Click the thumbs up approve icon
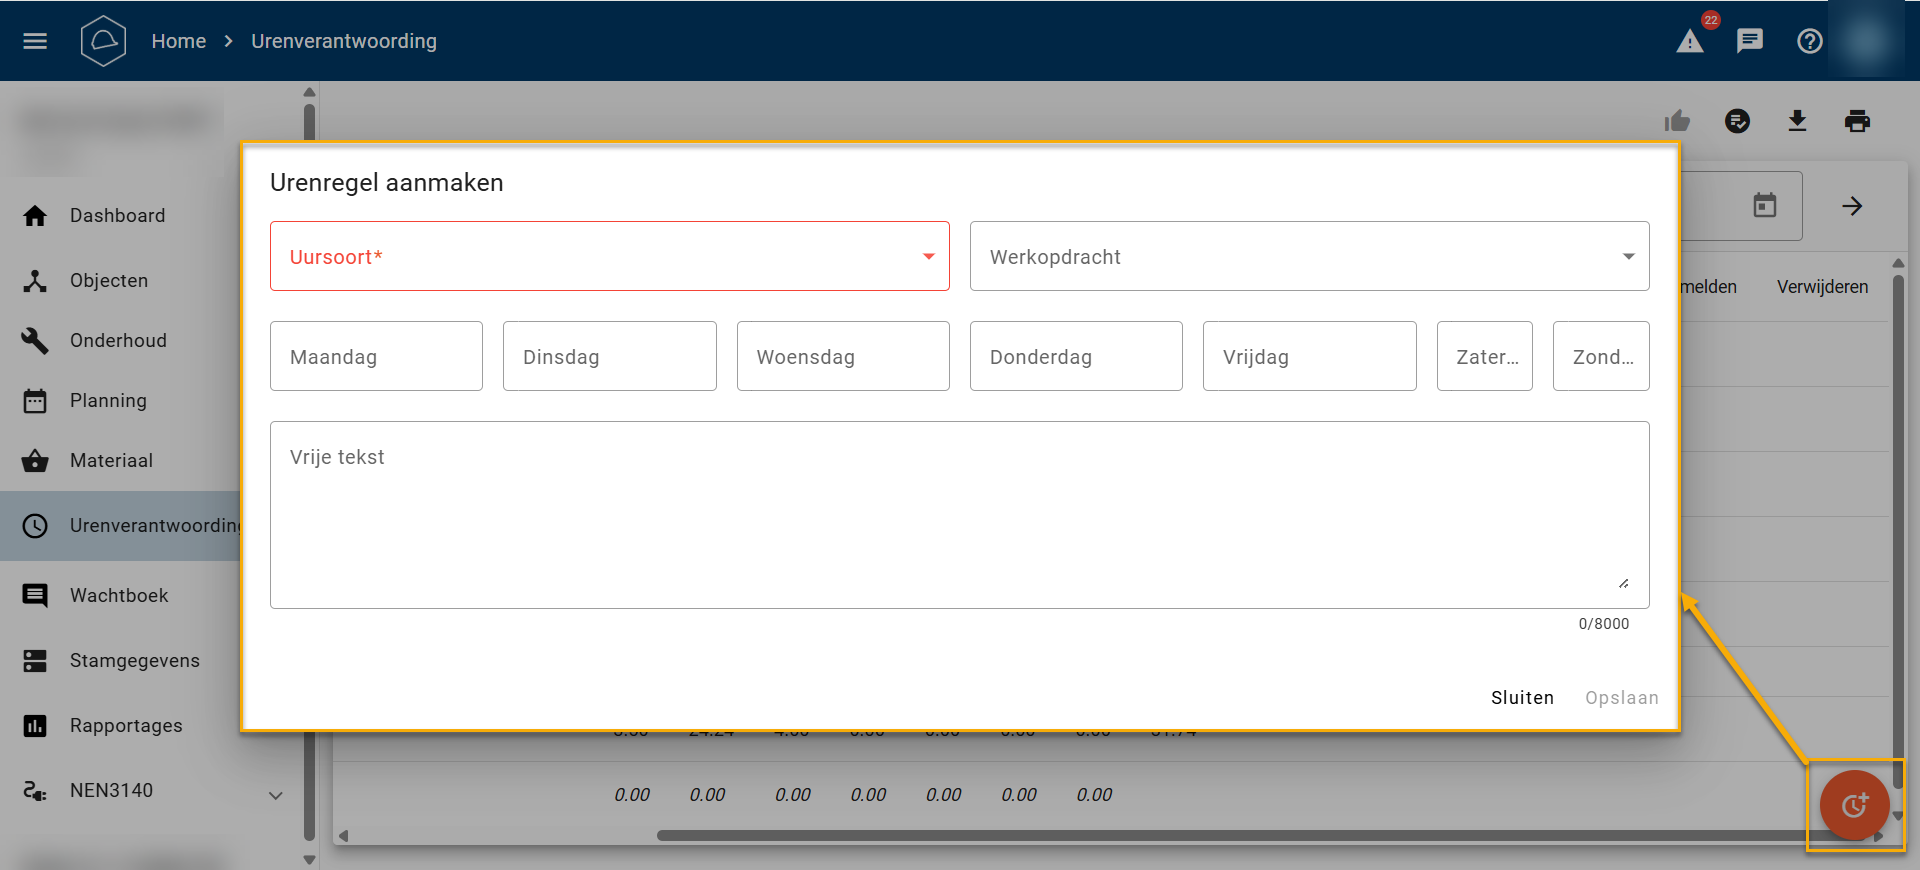 [x=1677, y=121]
